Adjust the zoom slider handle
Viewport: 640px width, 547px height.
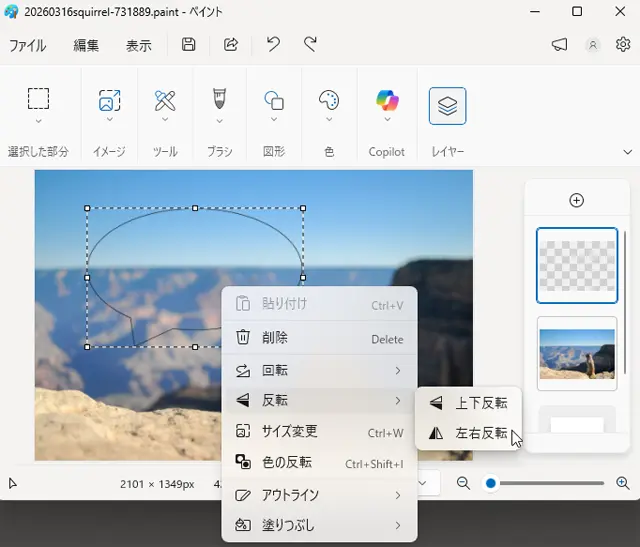pyautogui.click(x=491, y=483)
